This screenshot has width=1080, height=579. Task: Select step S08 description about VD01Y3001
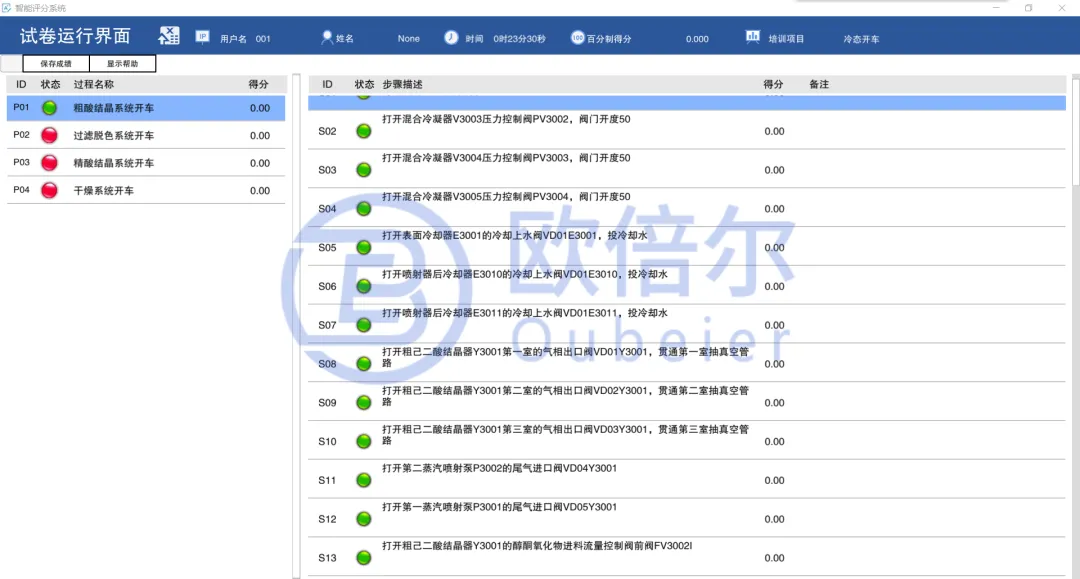565,357
